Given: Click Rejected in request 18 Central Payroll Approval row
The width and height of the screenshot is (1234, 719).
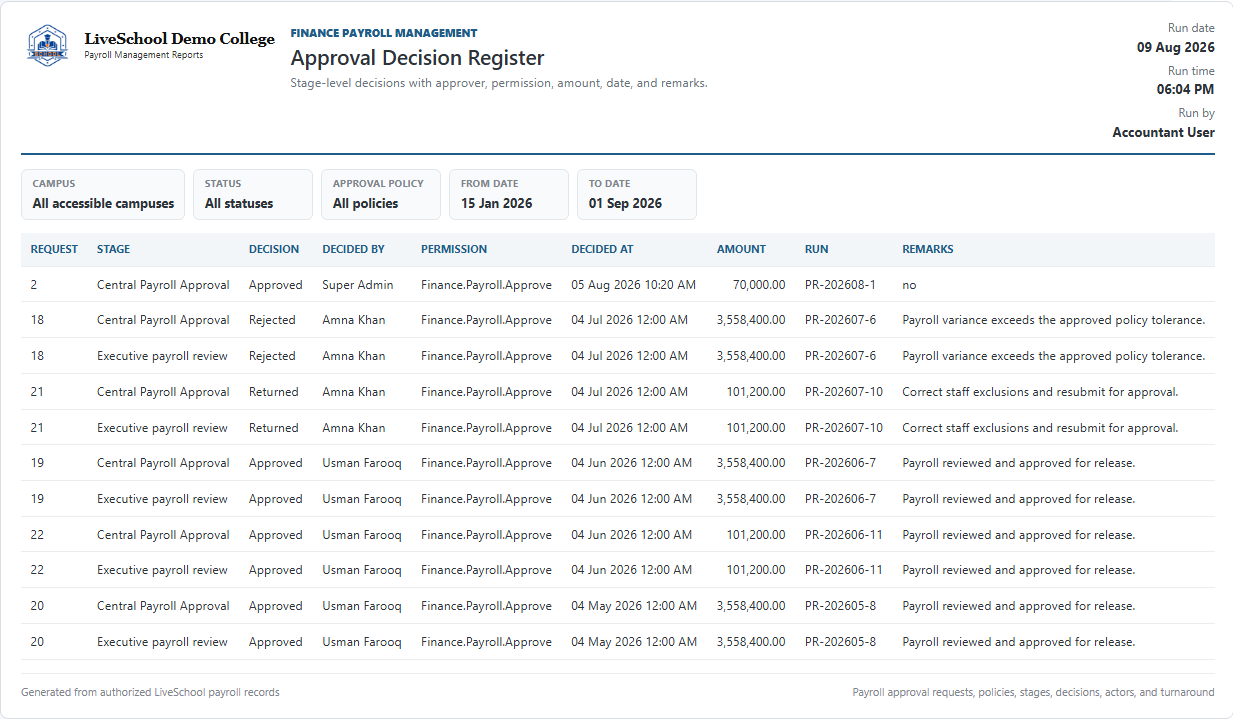Looking at the screenshot, I should coord(272,320).
